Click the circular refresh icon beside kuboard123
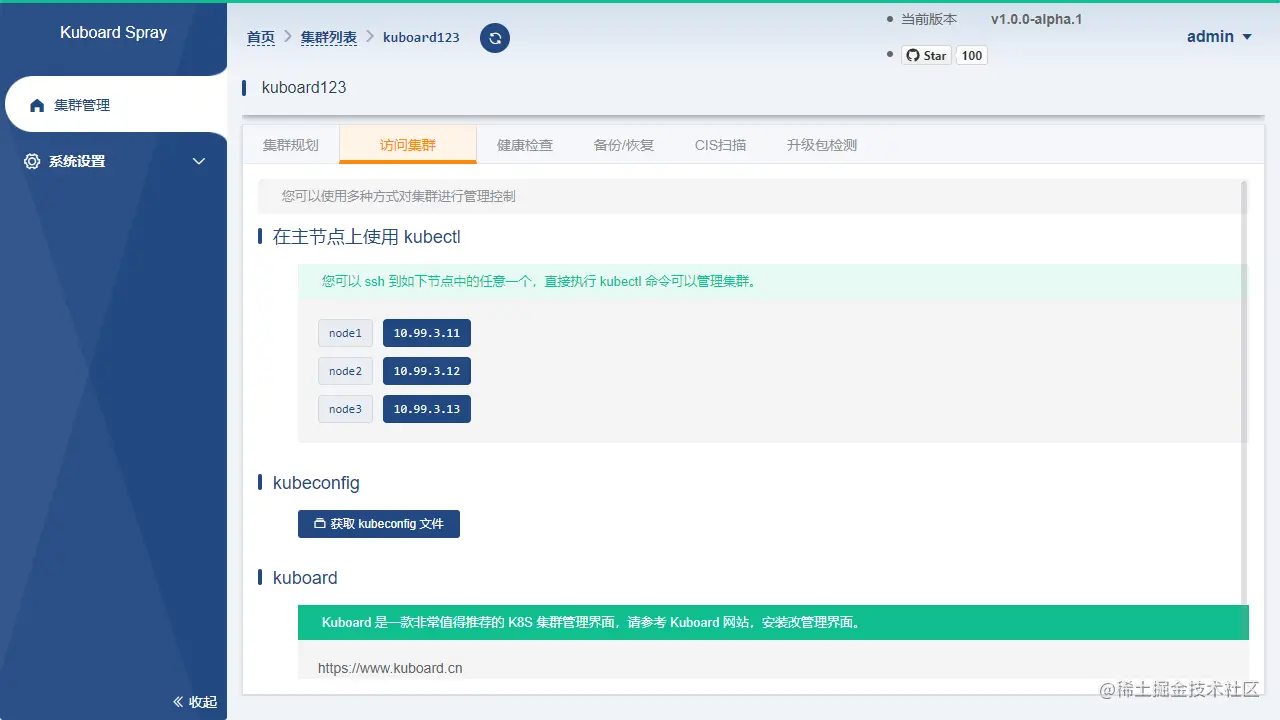1280x720 pixels. pos(495,38)
